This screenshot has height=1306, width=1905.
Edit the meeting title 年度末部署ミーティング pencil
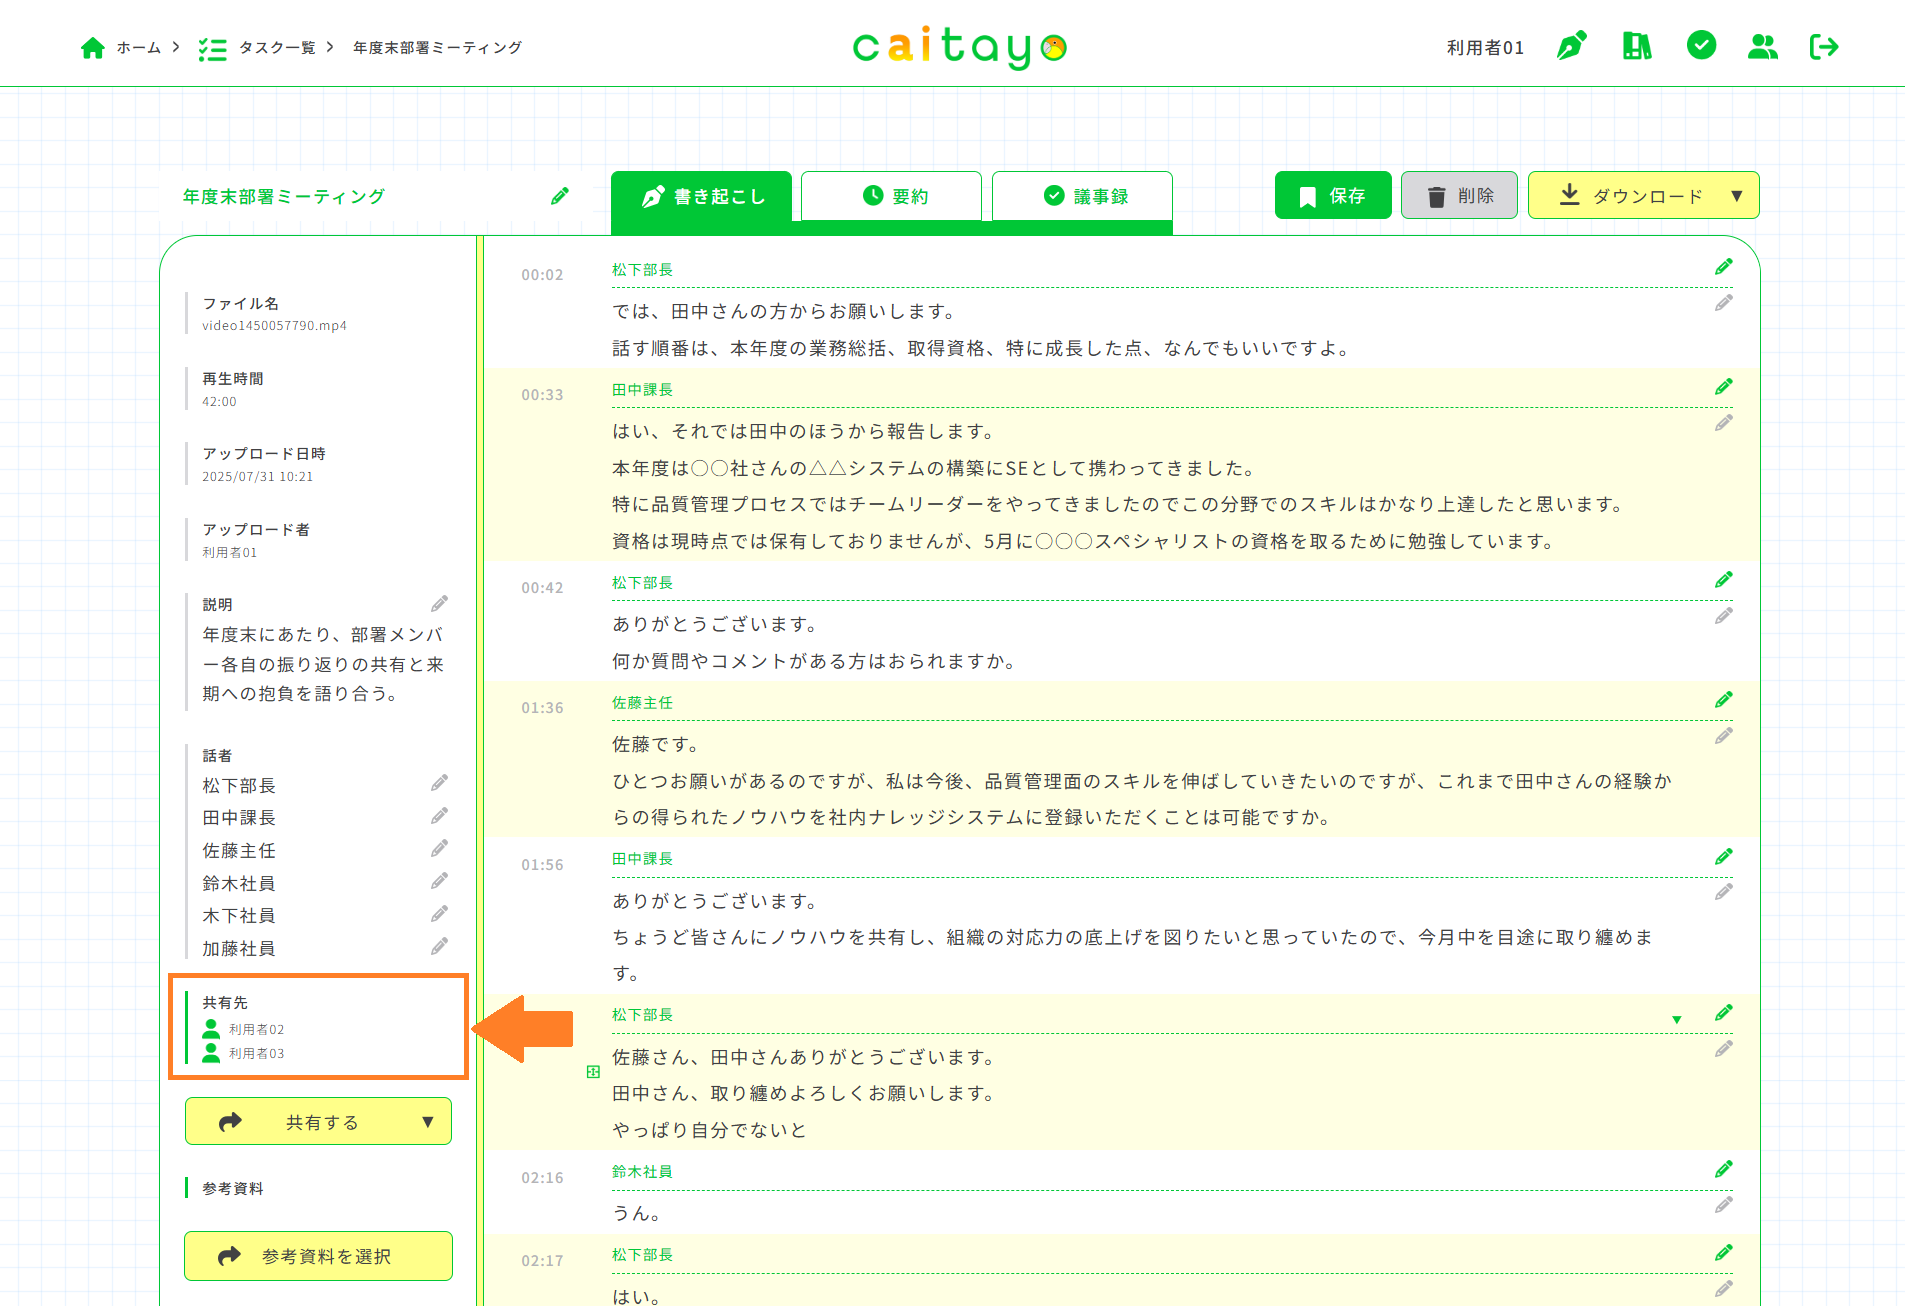pyautogui.click(x=560, y=196)
